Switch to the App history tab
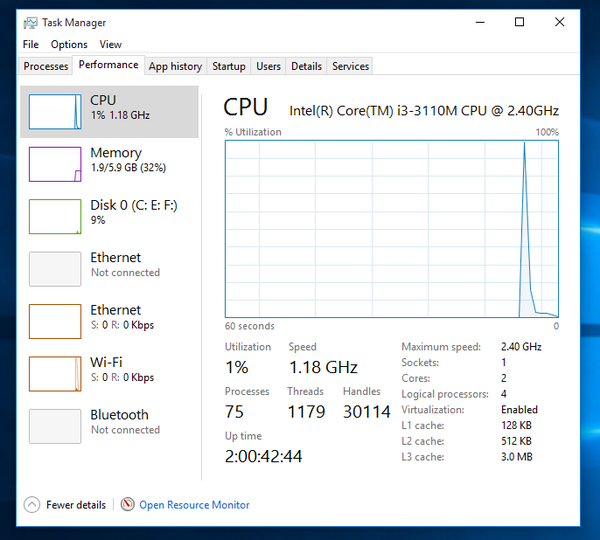Image resolution: width=600 pixels, height=540 pixels. tap(175, 66)
